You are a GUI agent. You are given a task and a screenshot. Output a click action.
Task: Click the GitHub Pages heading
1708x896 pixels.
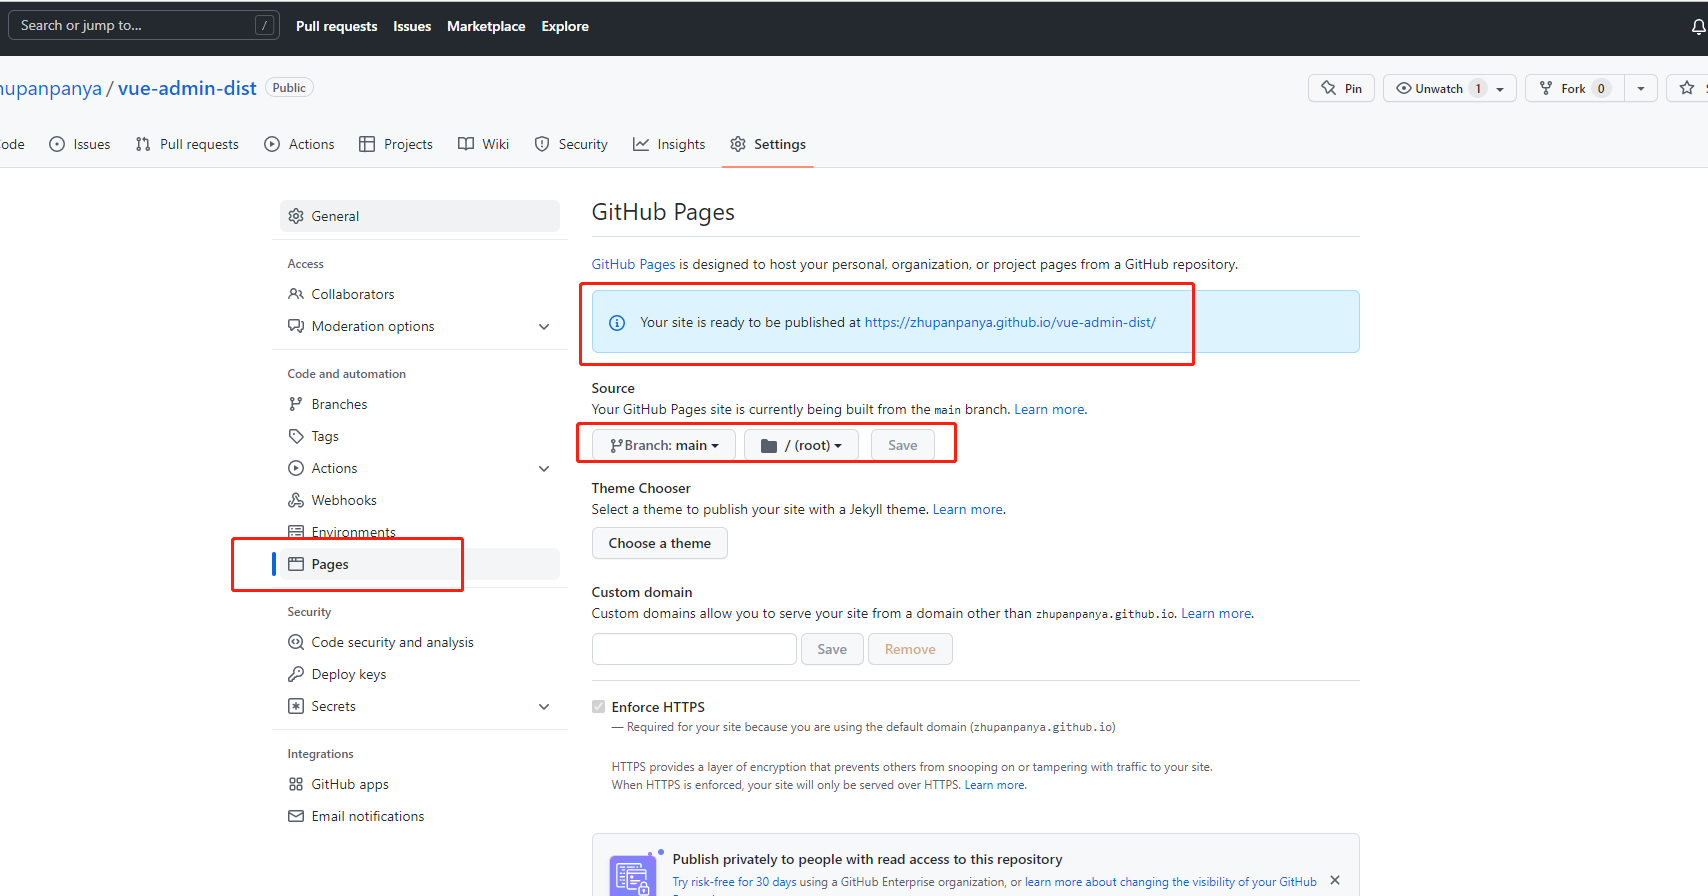(x=663, y=212)
